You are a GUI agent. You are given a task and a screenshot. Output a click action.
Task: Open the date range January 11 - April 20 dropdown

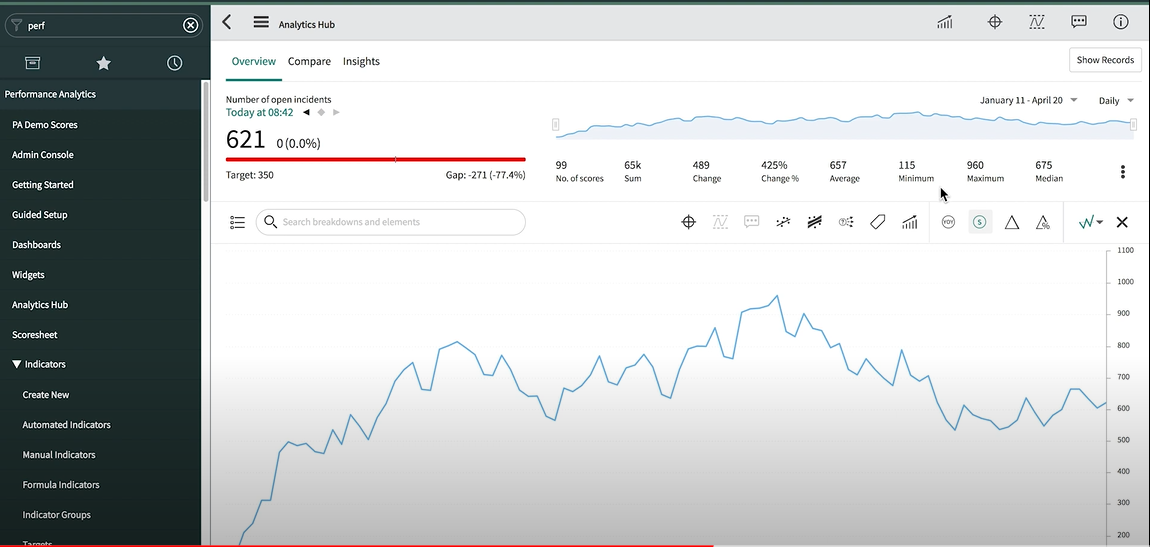click(x=1028, y=100)
